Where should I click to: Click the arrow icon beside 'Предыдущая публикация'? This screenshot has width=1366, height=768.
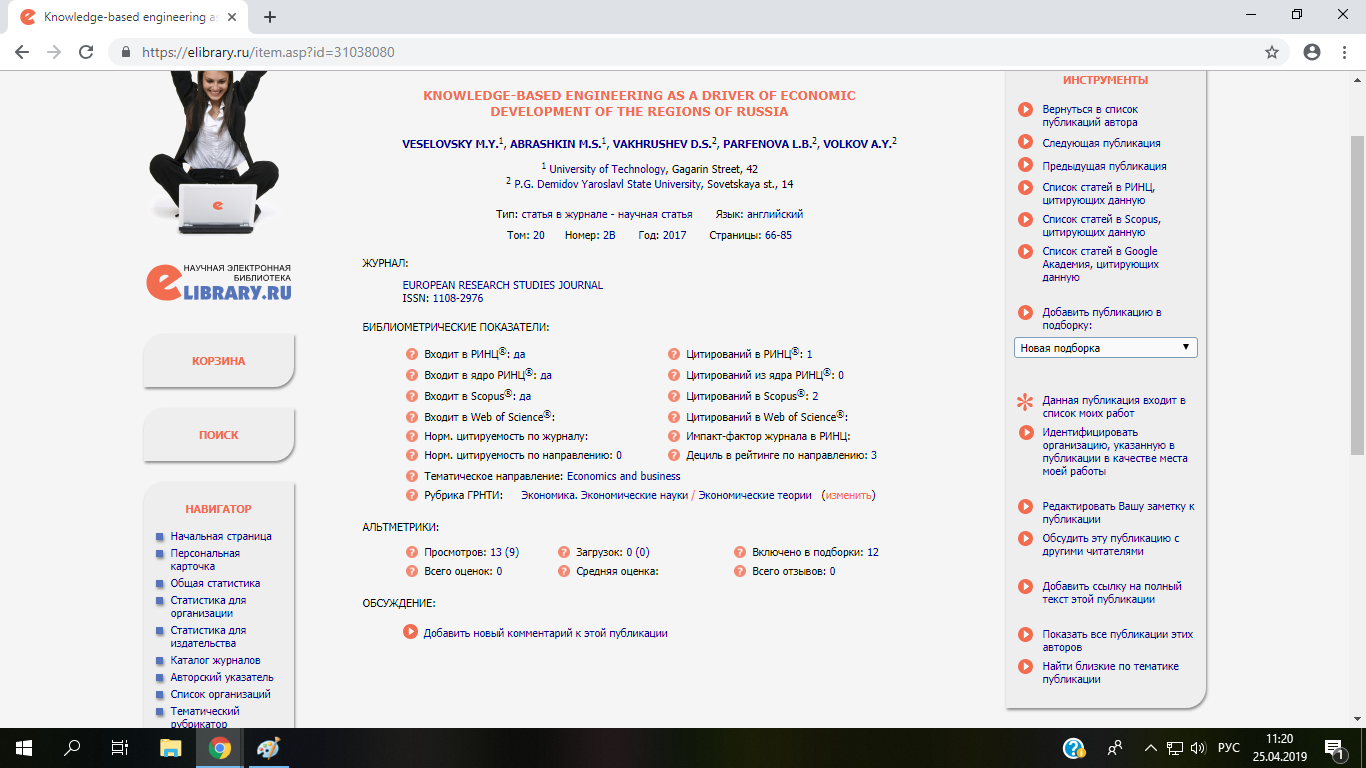point(1025,165)
